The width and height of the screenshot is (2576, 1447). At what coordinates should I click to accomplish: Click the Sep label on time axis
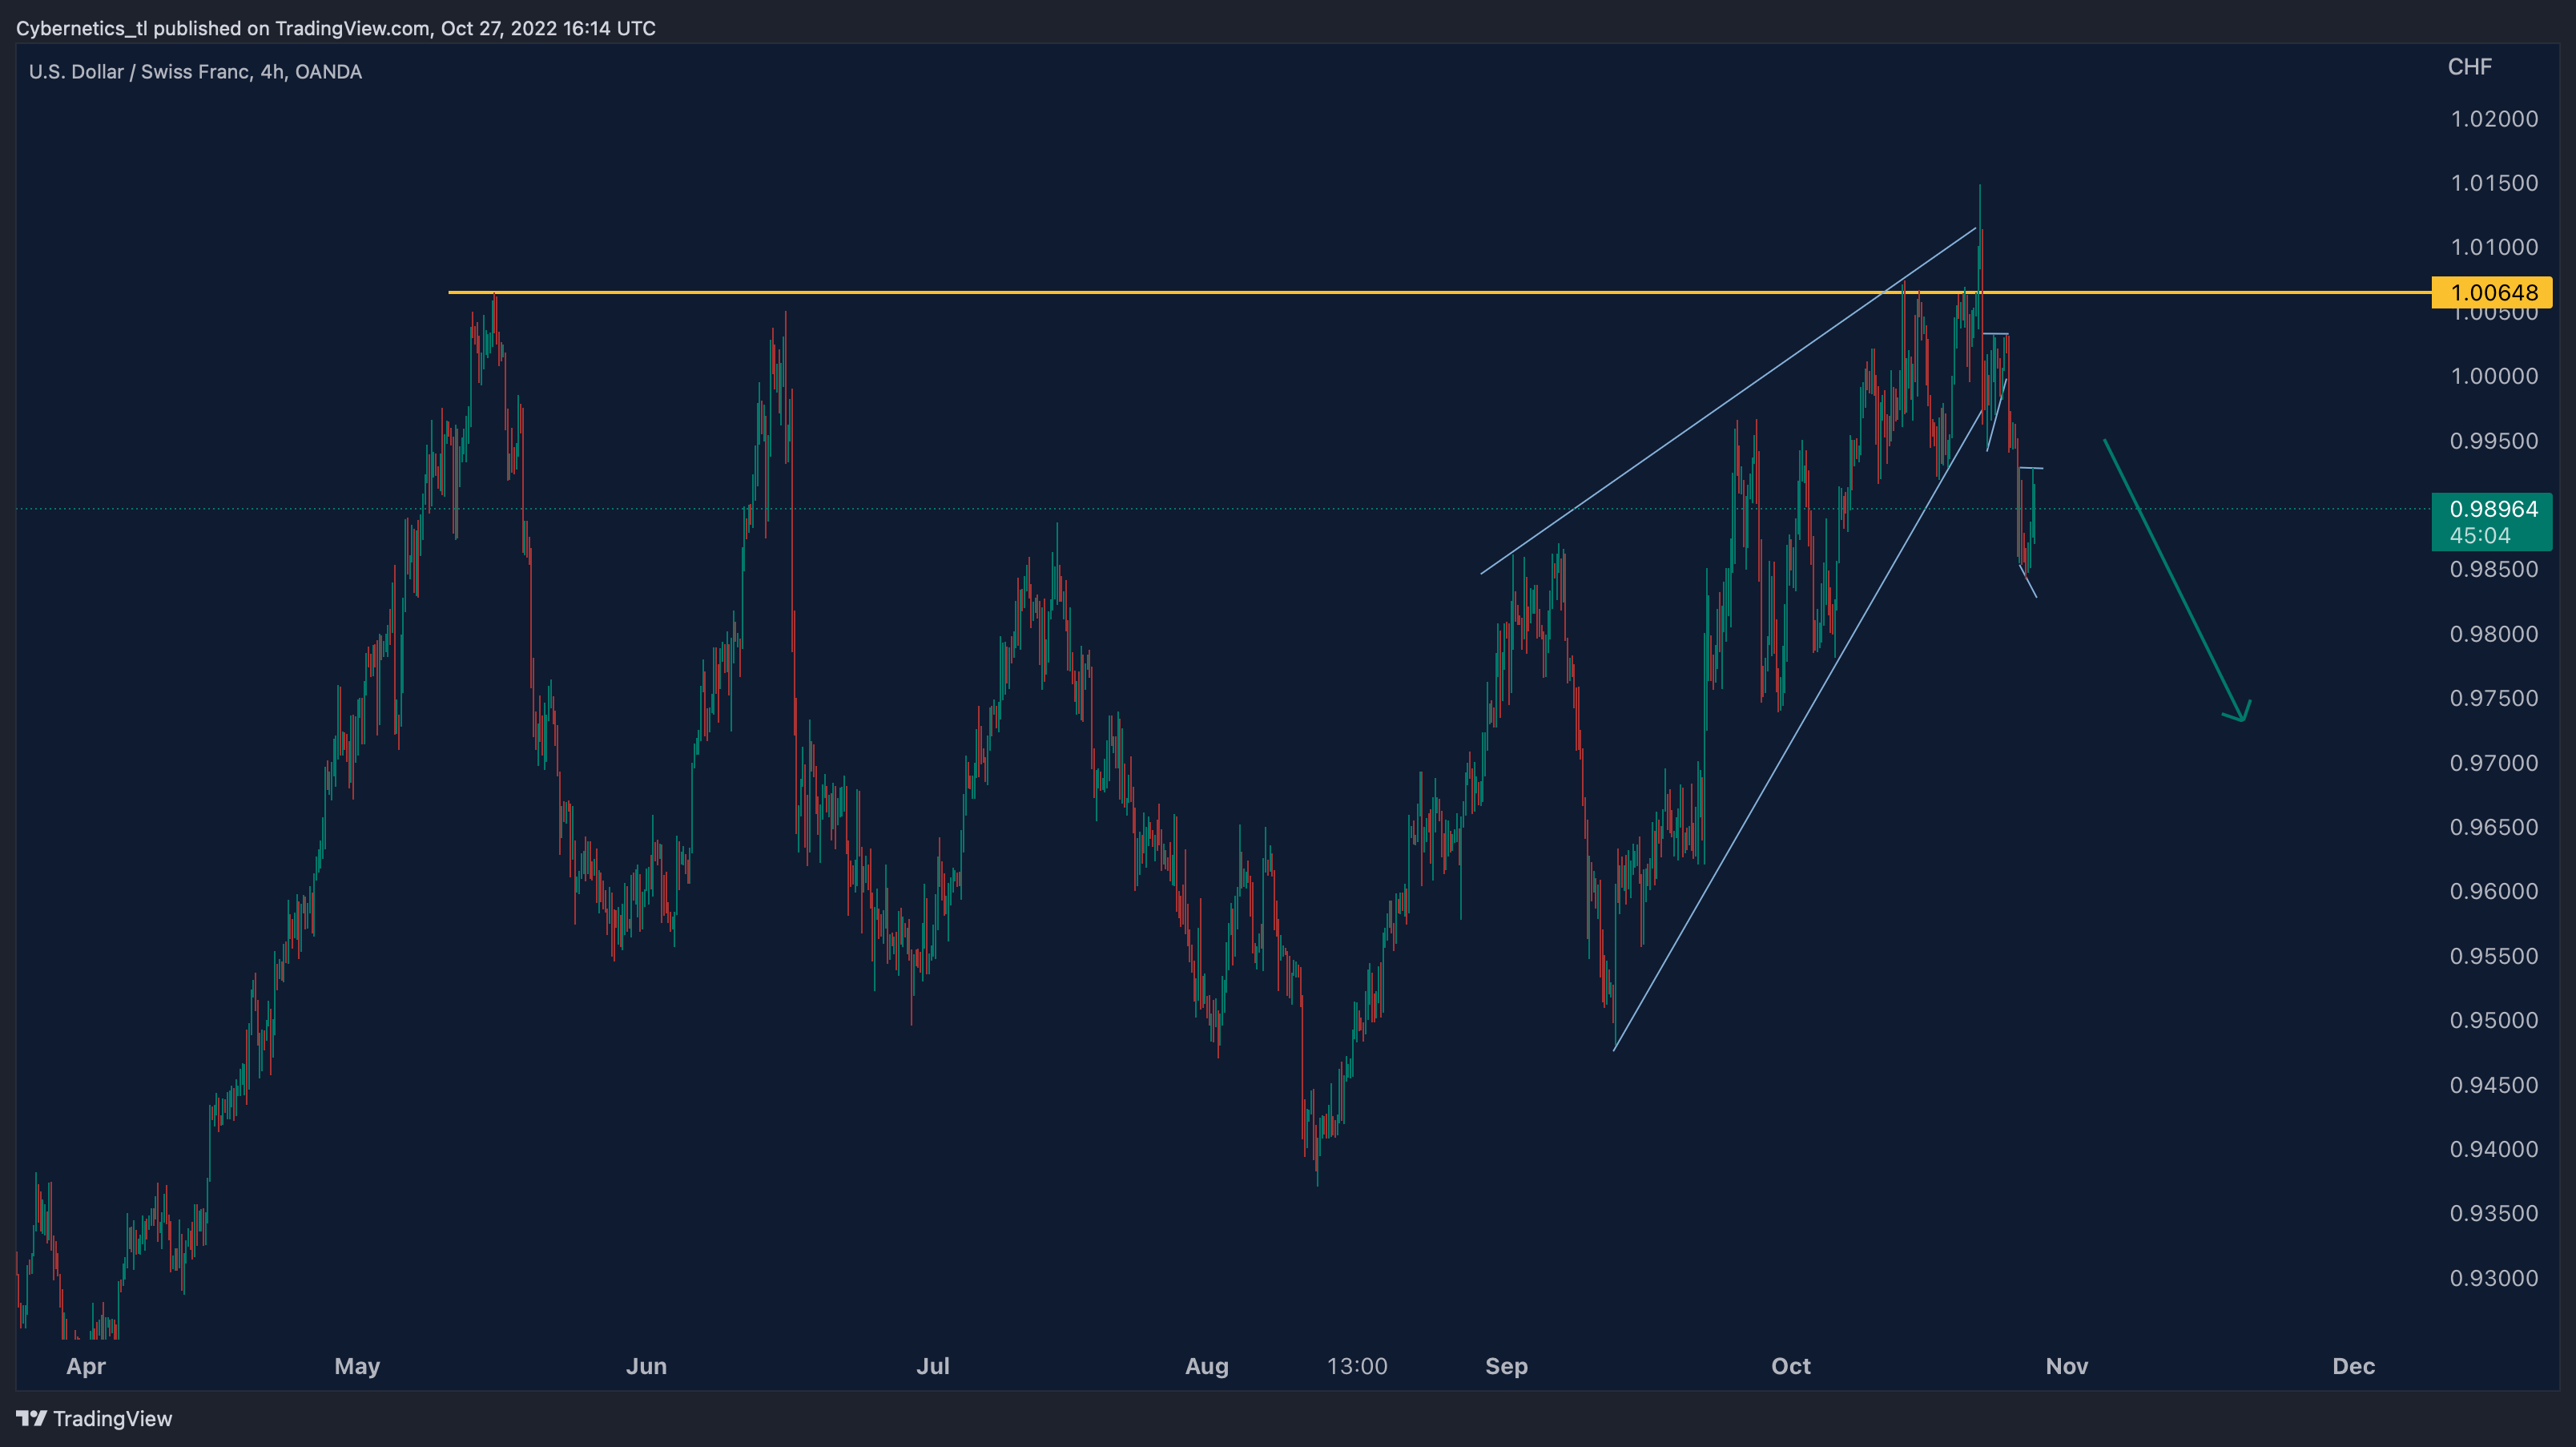click(1506, 1366)
